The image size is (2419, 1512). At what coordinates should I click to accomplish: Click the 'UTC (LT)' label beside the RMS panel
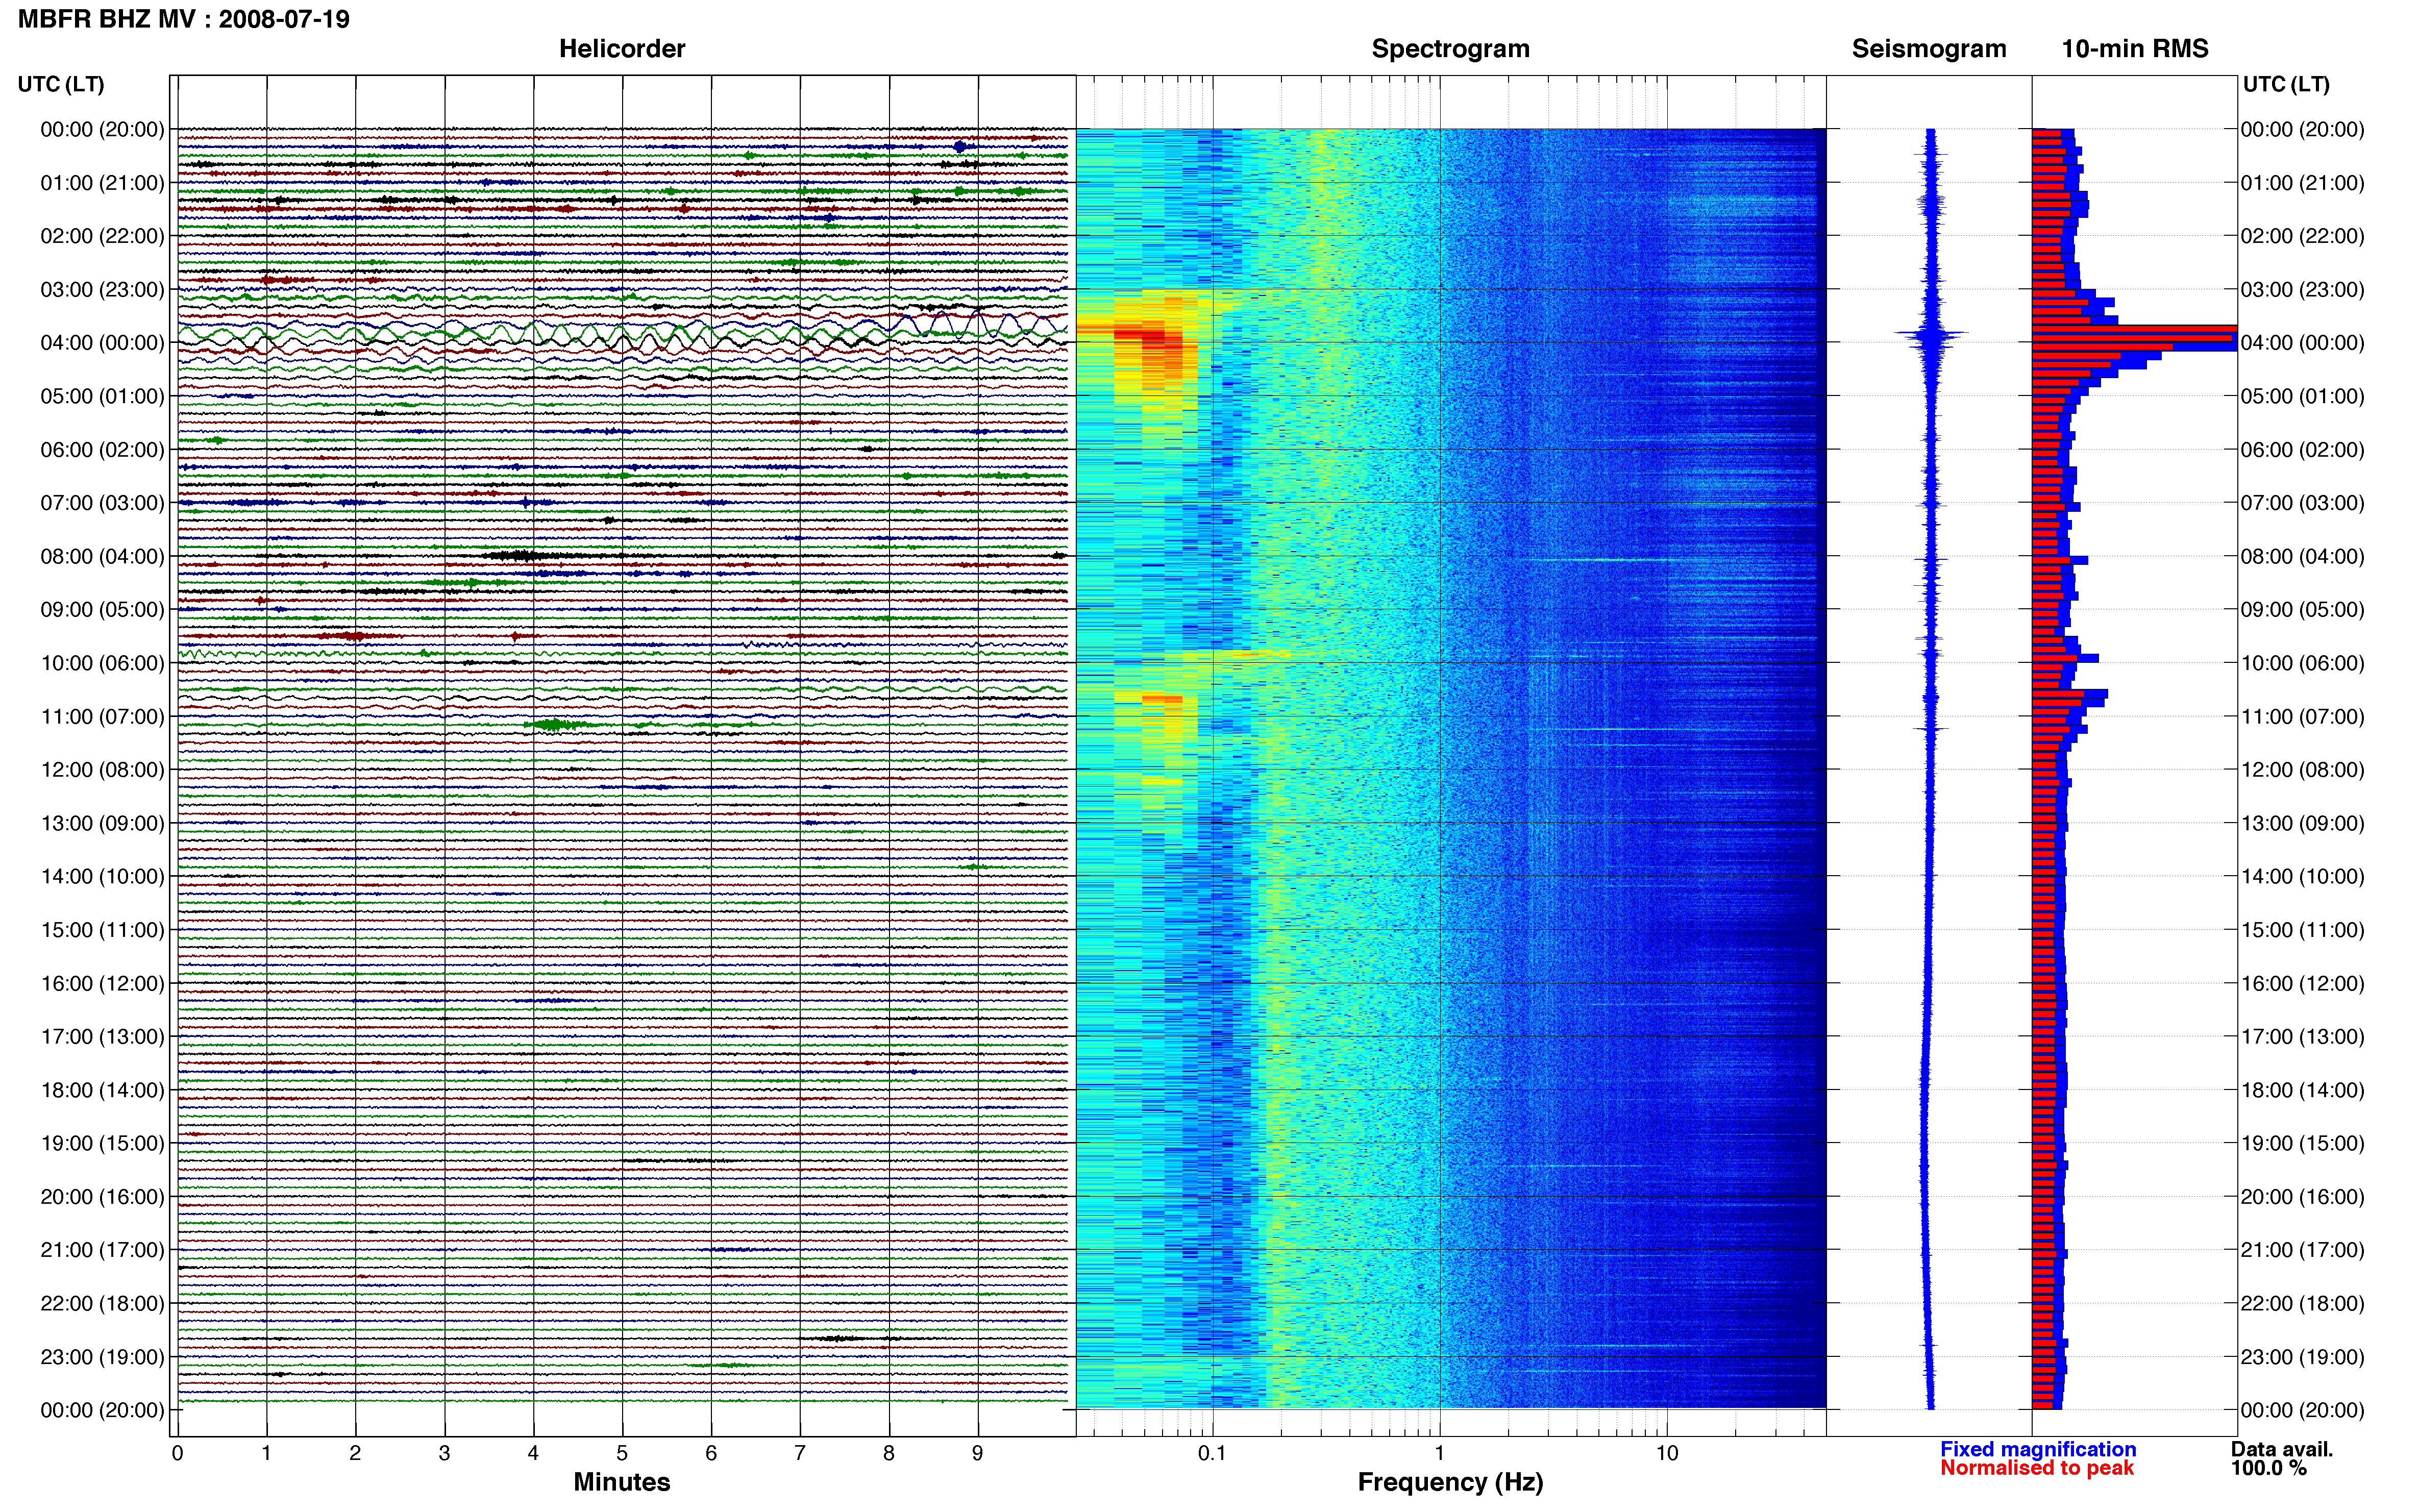click(2286, 84)
